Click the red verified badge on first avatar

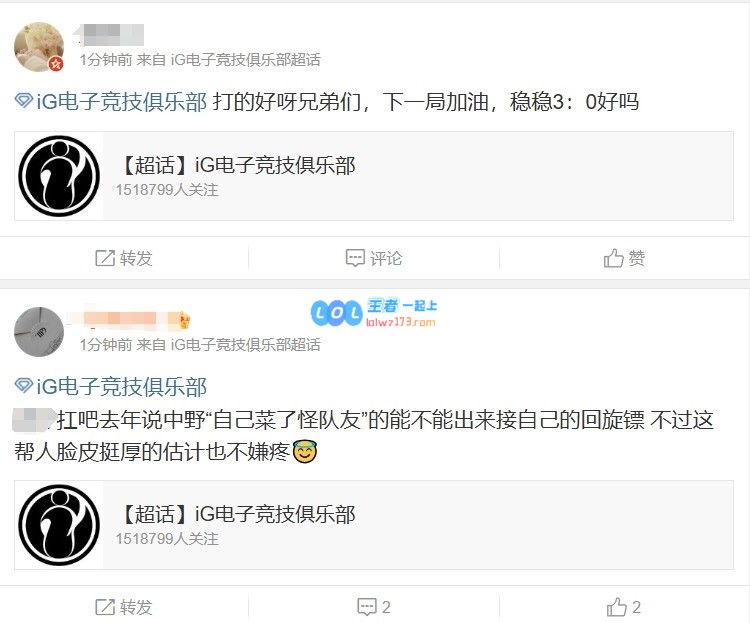(56, 64)
